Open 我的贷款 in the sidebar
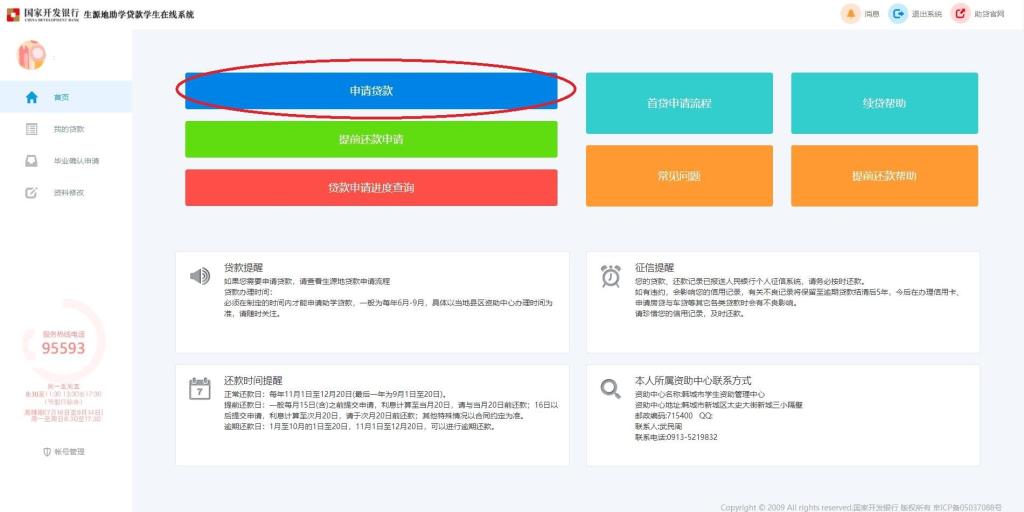The width and height of the screenshot is (1024, 512). [x=68, y=129]
